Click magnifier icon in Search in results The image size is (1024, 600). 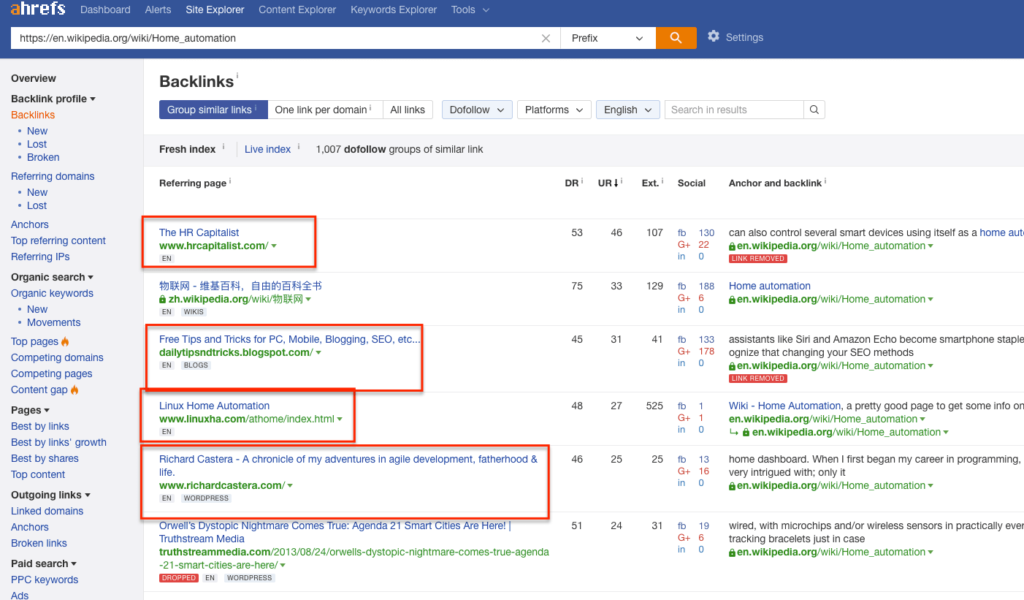[x=814, y=110]
